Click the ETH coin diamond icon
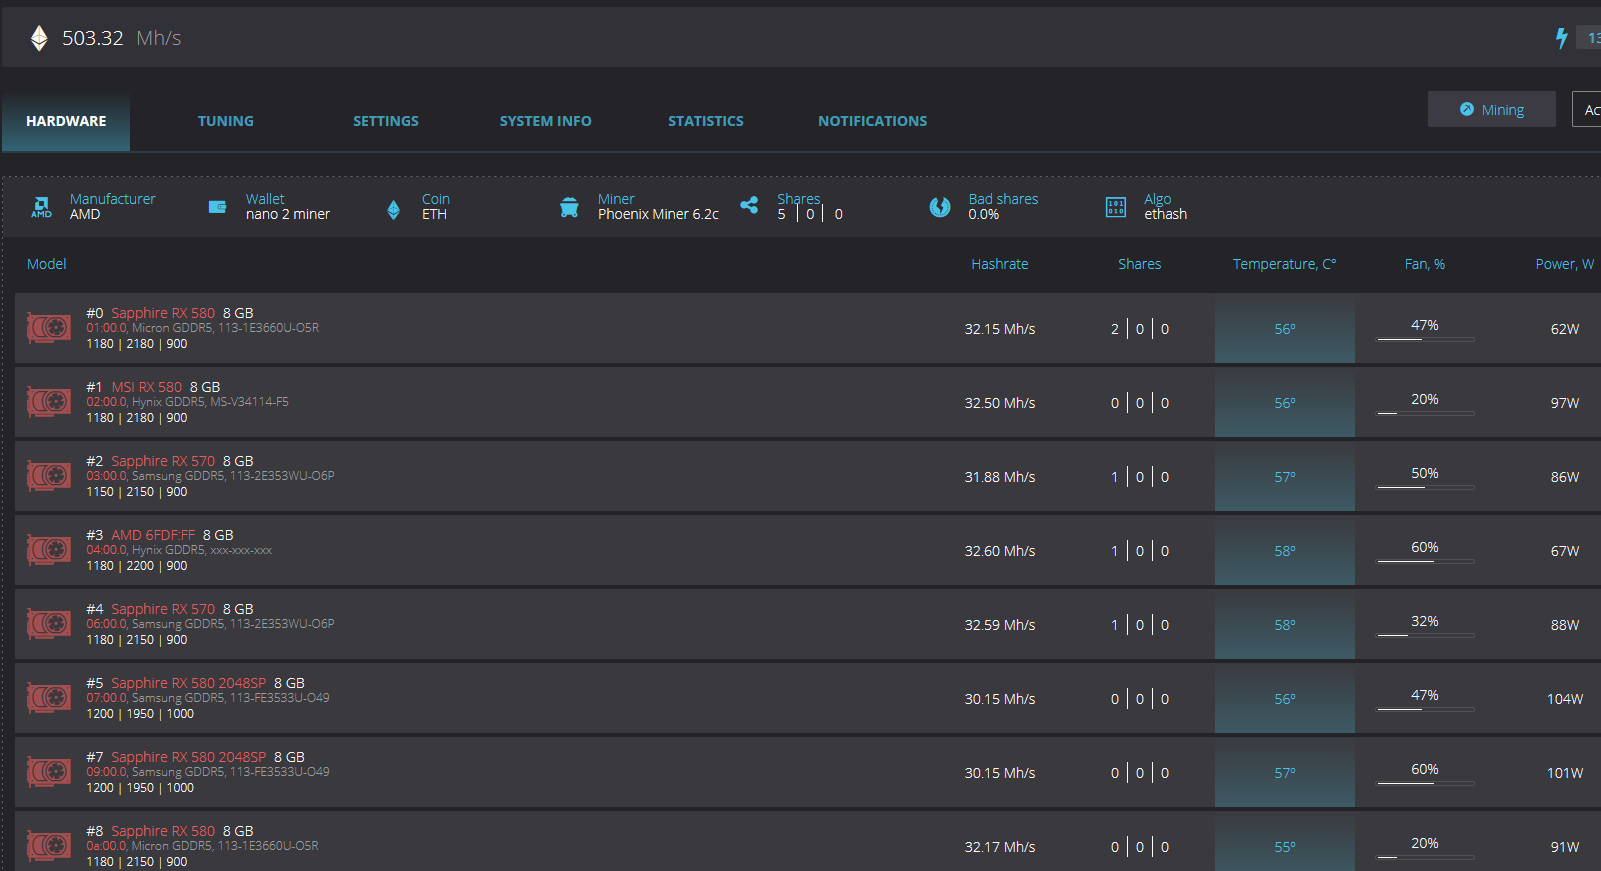The width and height of the screenshot is (1601, 871). tap(393, 209)
